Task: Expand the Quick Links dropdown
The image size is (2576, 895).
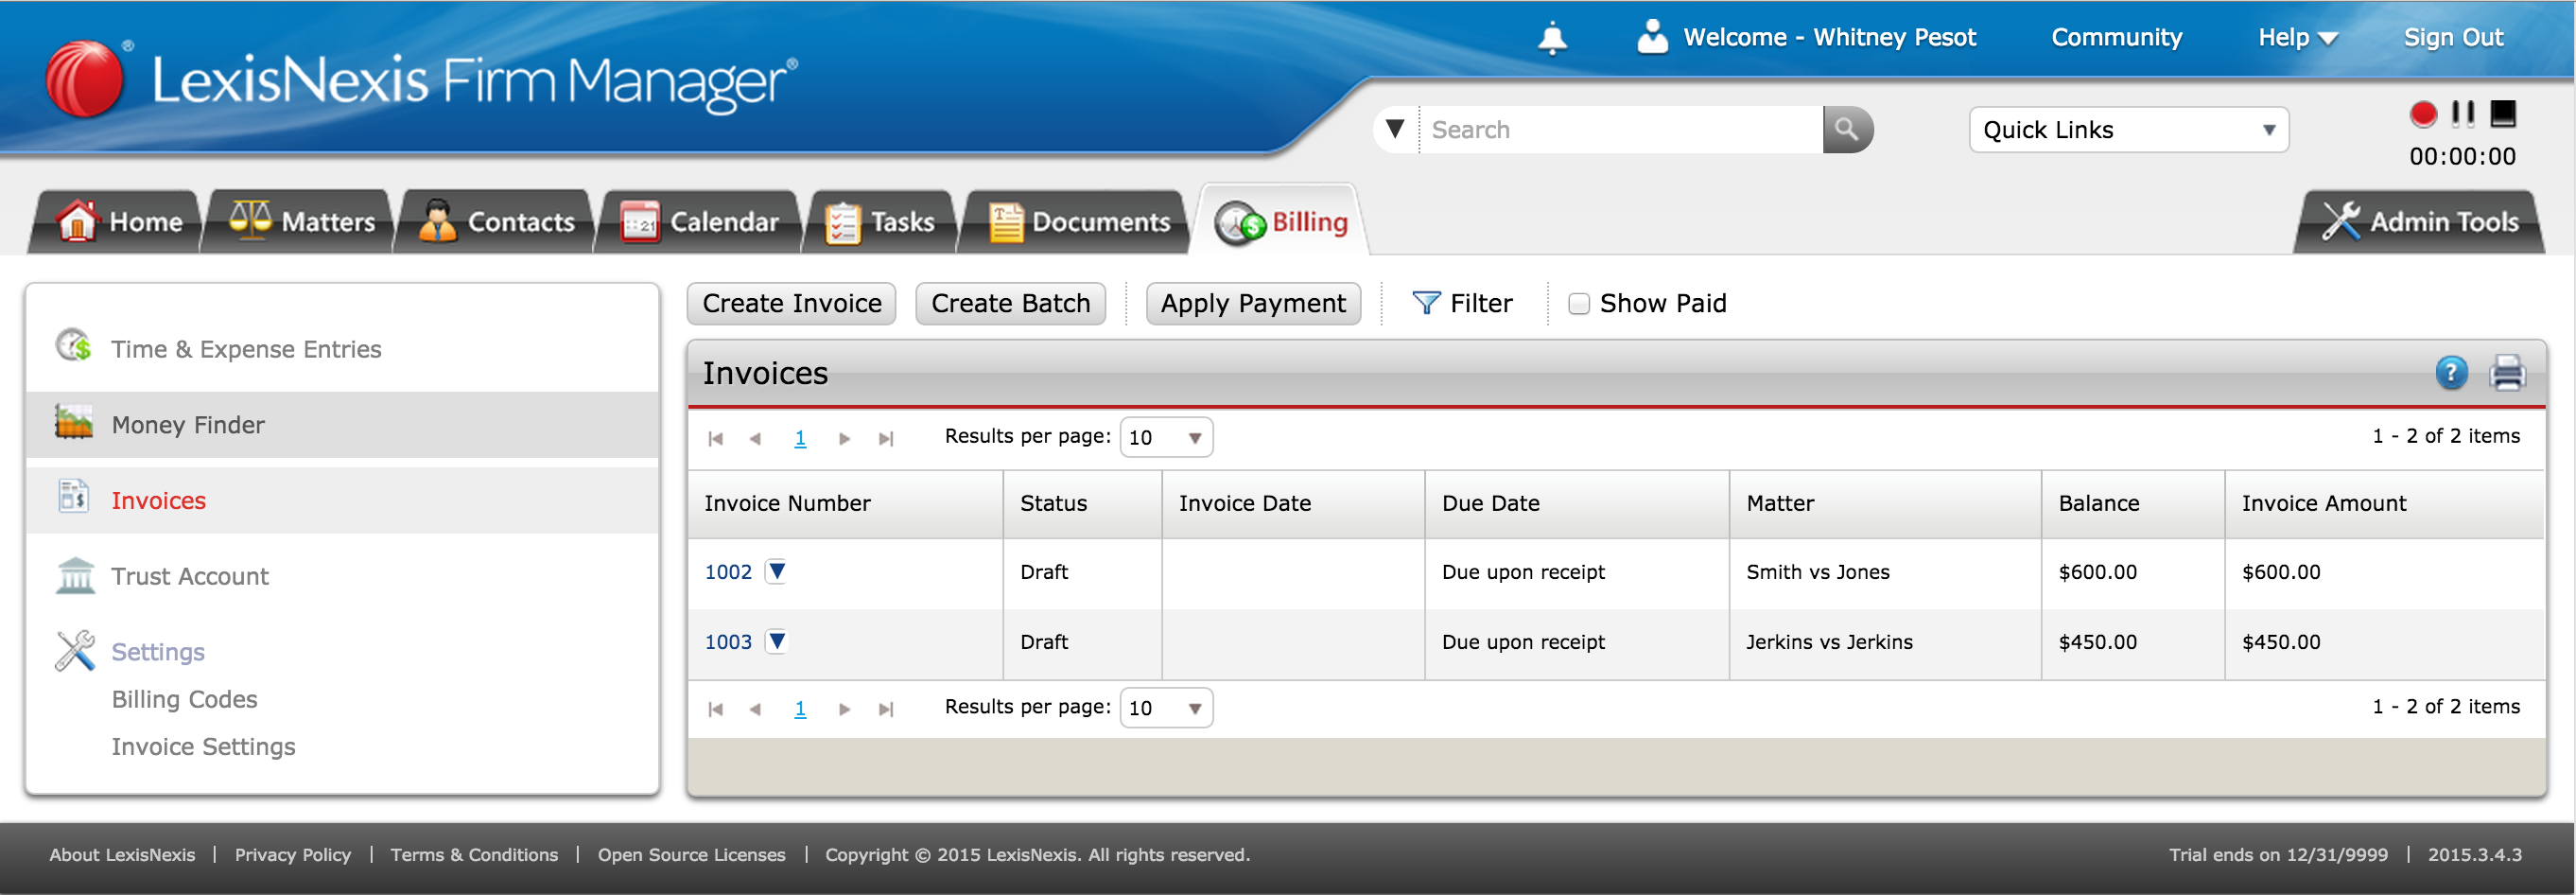Action: click(2128, 130)
